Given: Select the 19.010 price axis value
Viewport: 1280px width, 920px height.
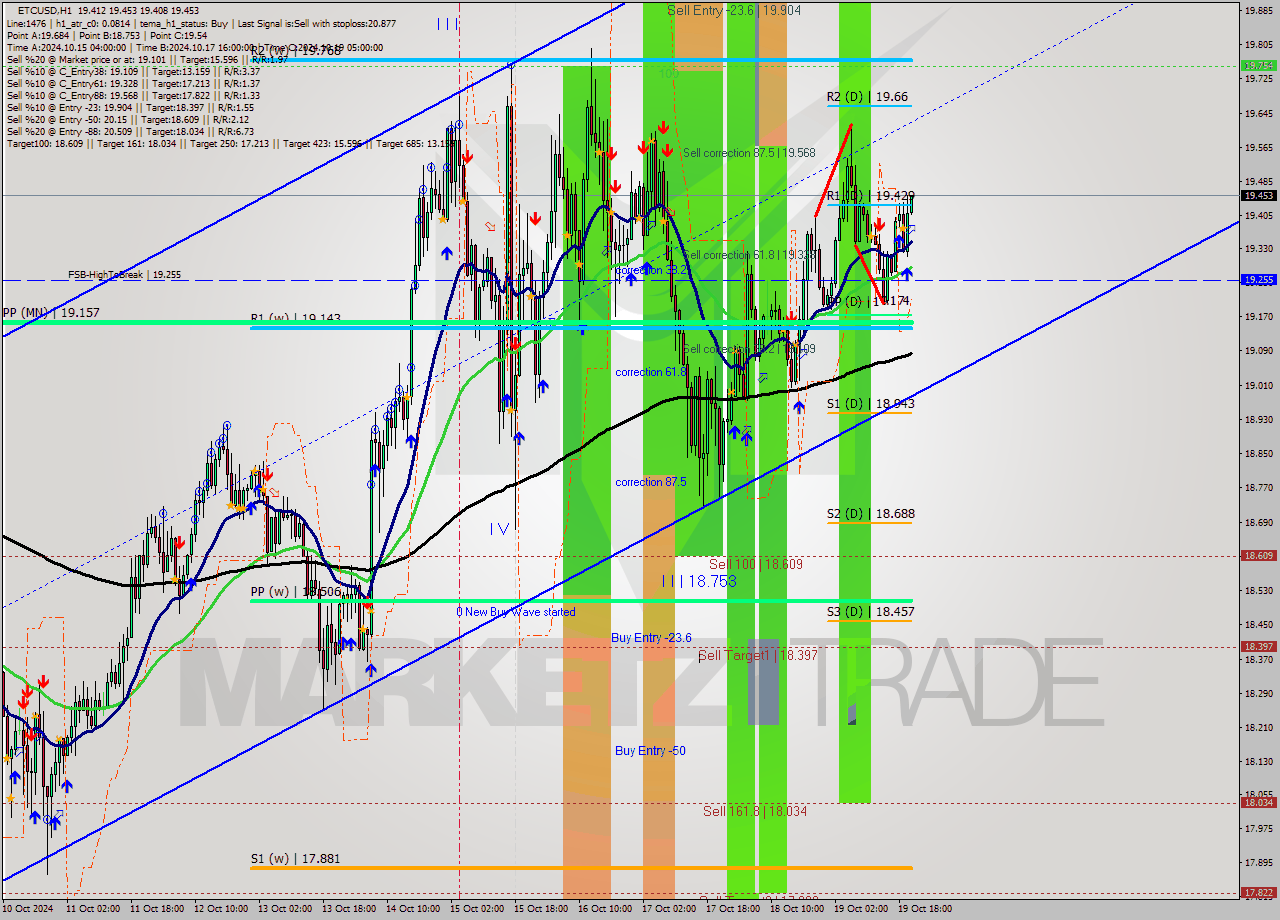Looking at the screenshot, I should pyautogui.click(x=1258, y=385).
